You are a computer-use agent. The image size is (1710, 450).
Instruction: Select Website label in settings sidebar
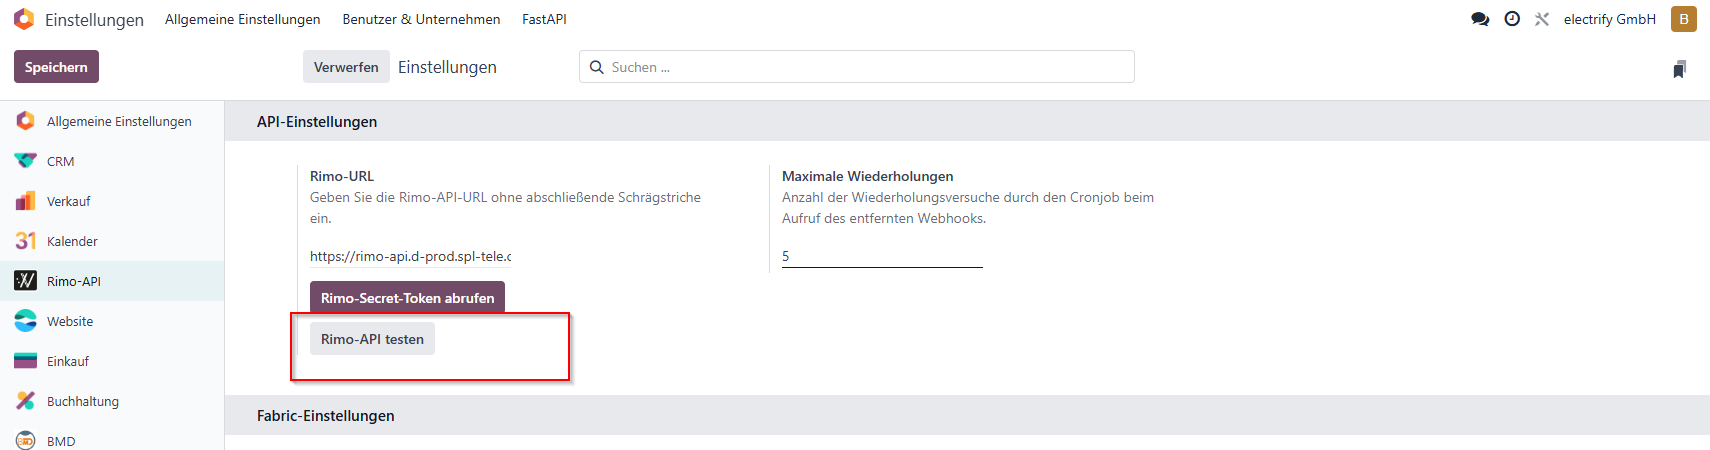[70, 321]
